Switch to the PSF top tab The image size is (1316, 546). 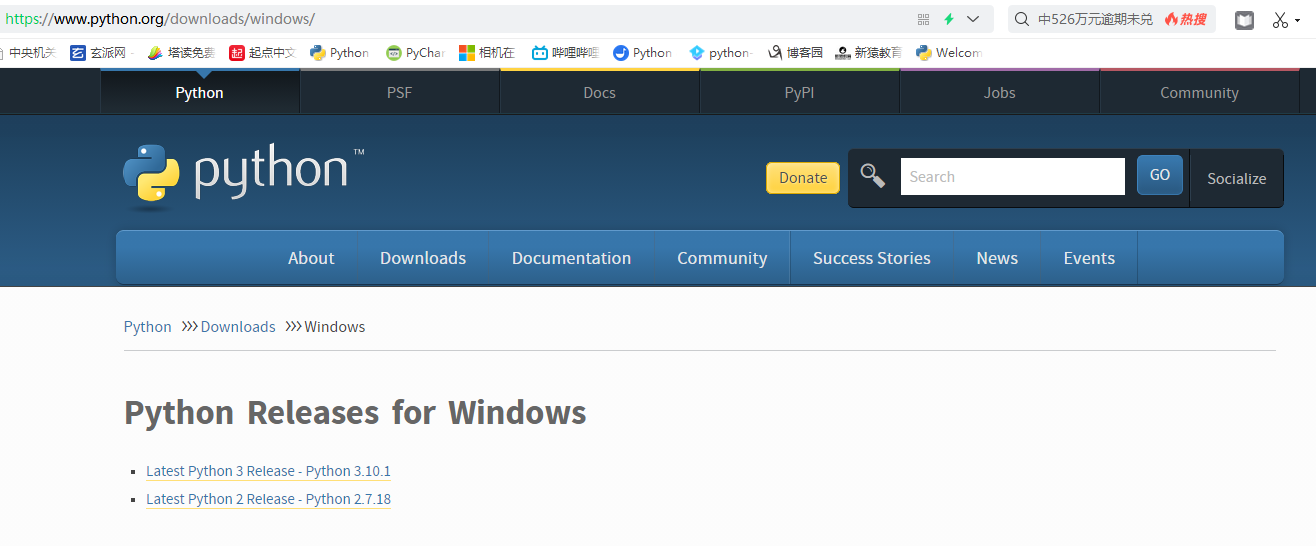coord(399,92)
